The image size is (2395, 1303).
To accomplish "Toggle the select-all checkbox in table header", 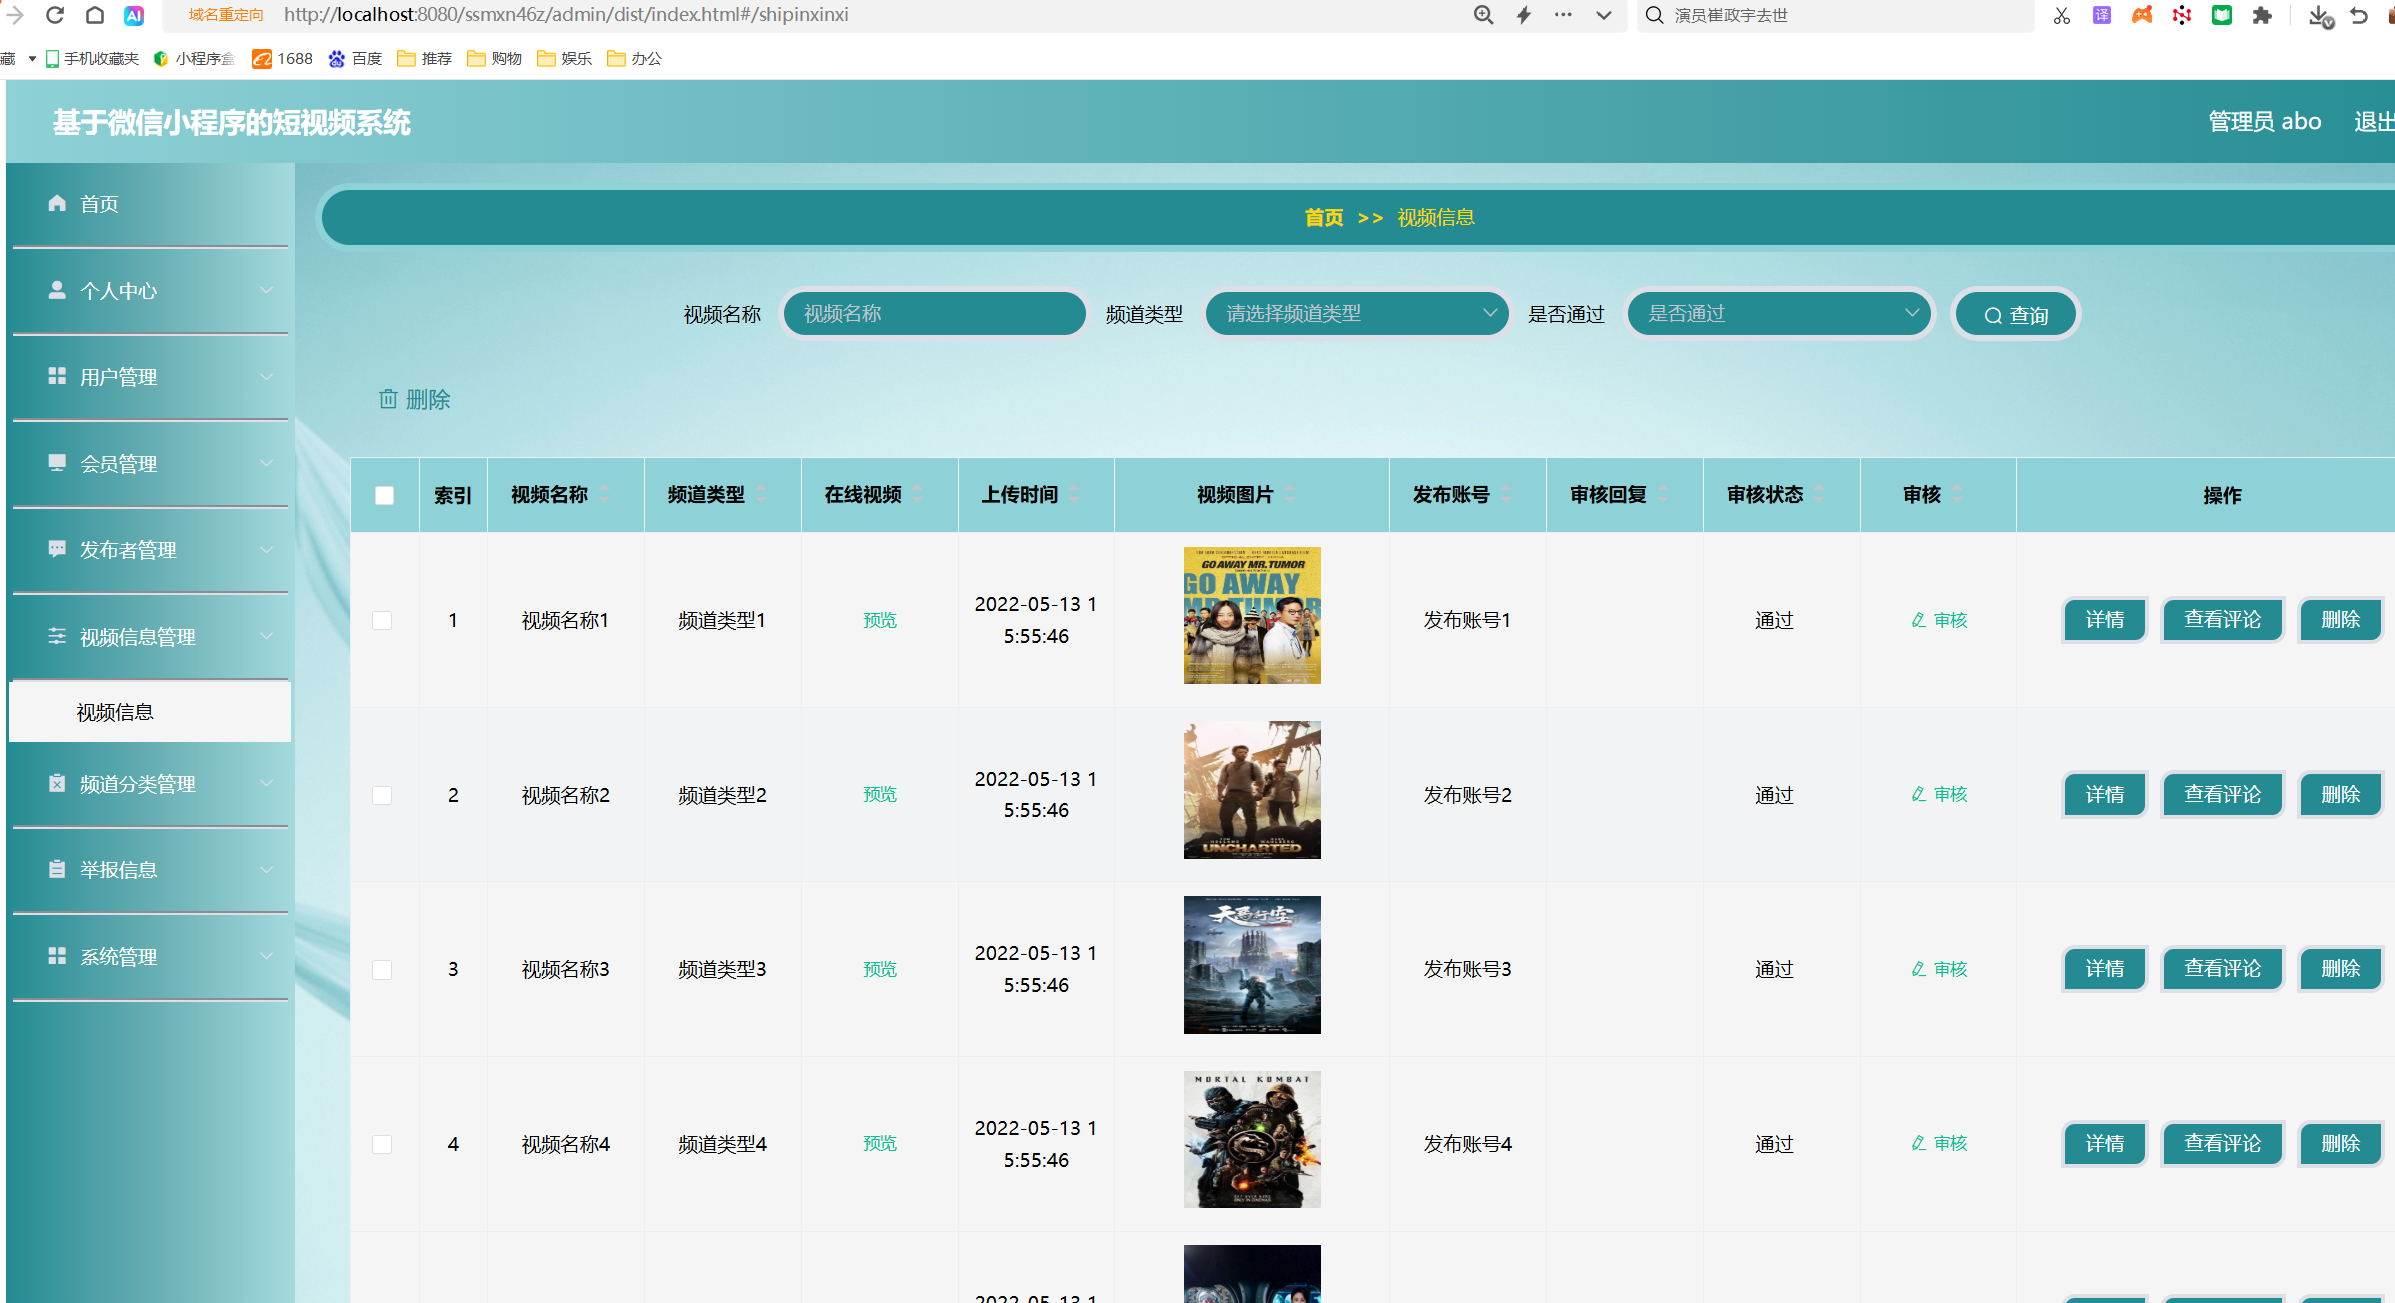I will coord(384,495).
